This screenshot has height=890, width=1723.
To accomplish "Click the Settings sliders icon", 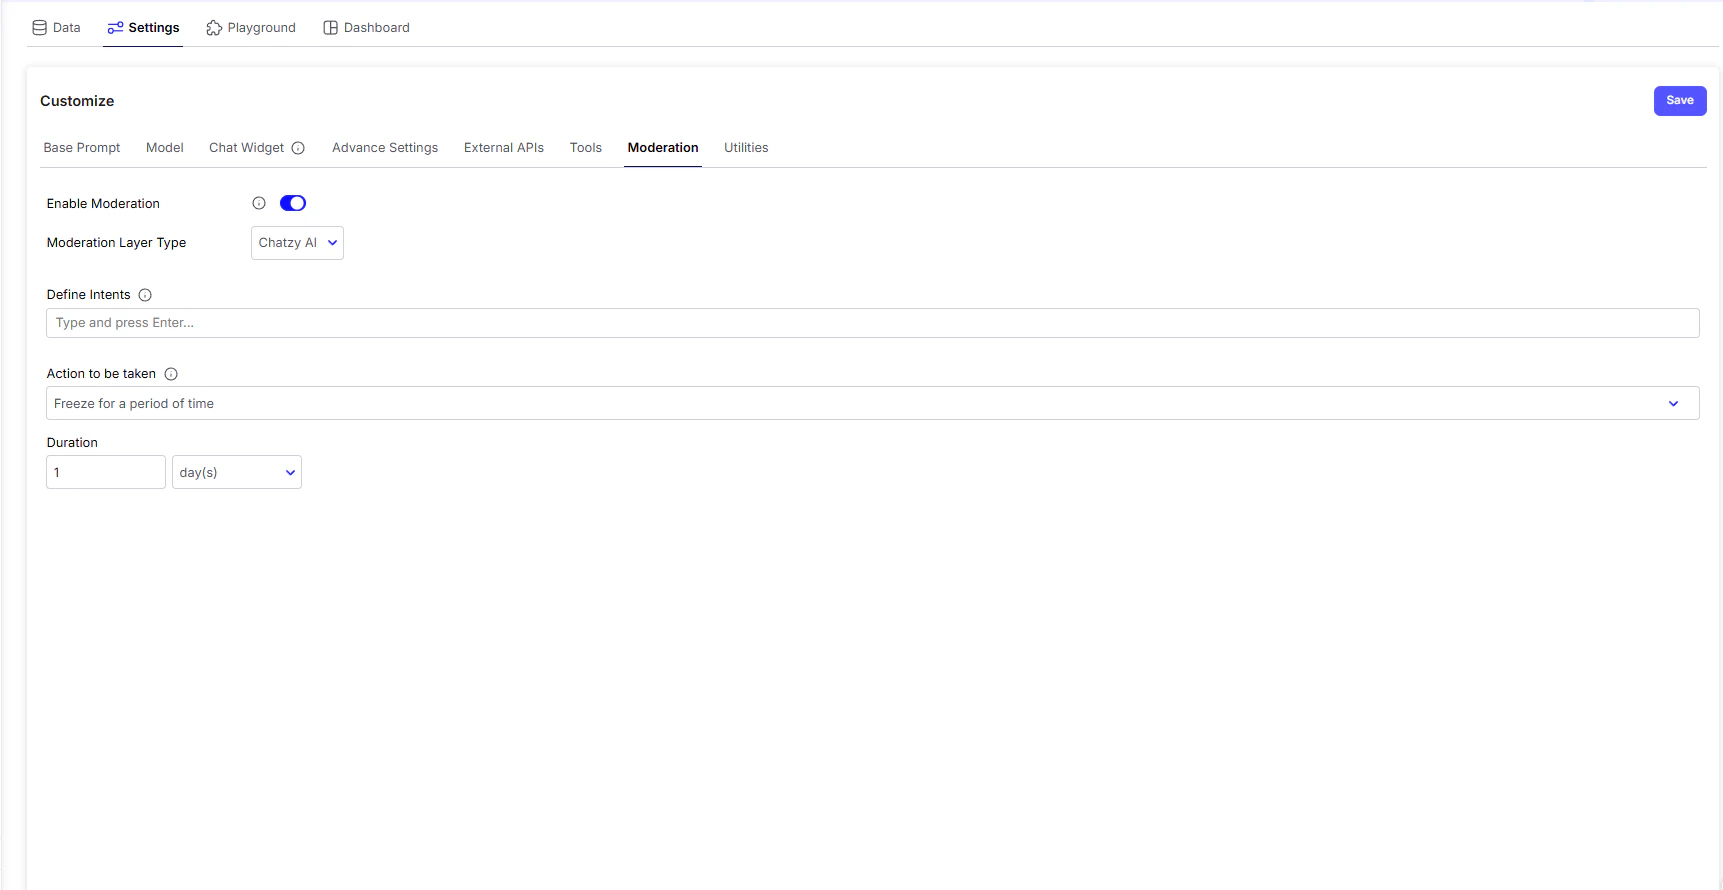I will [x=115, y=28].
